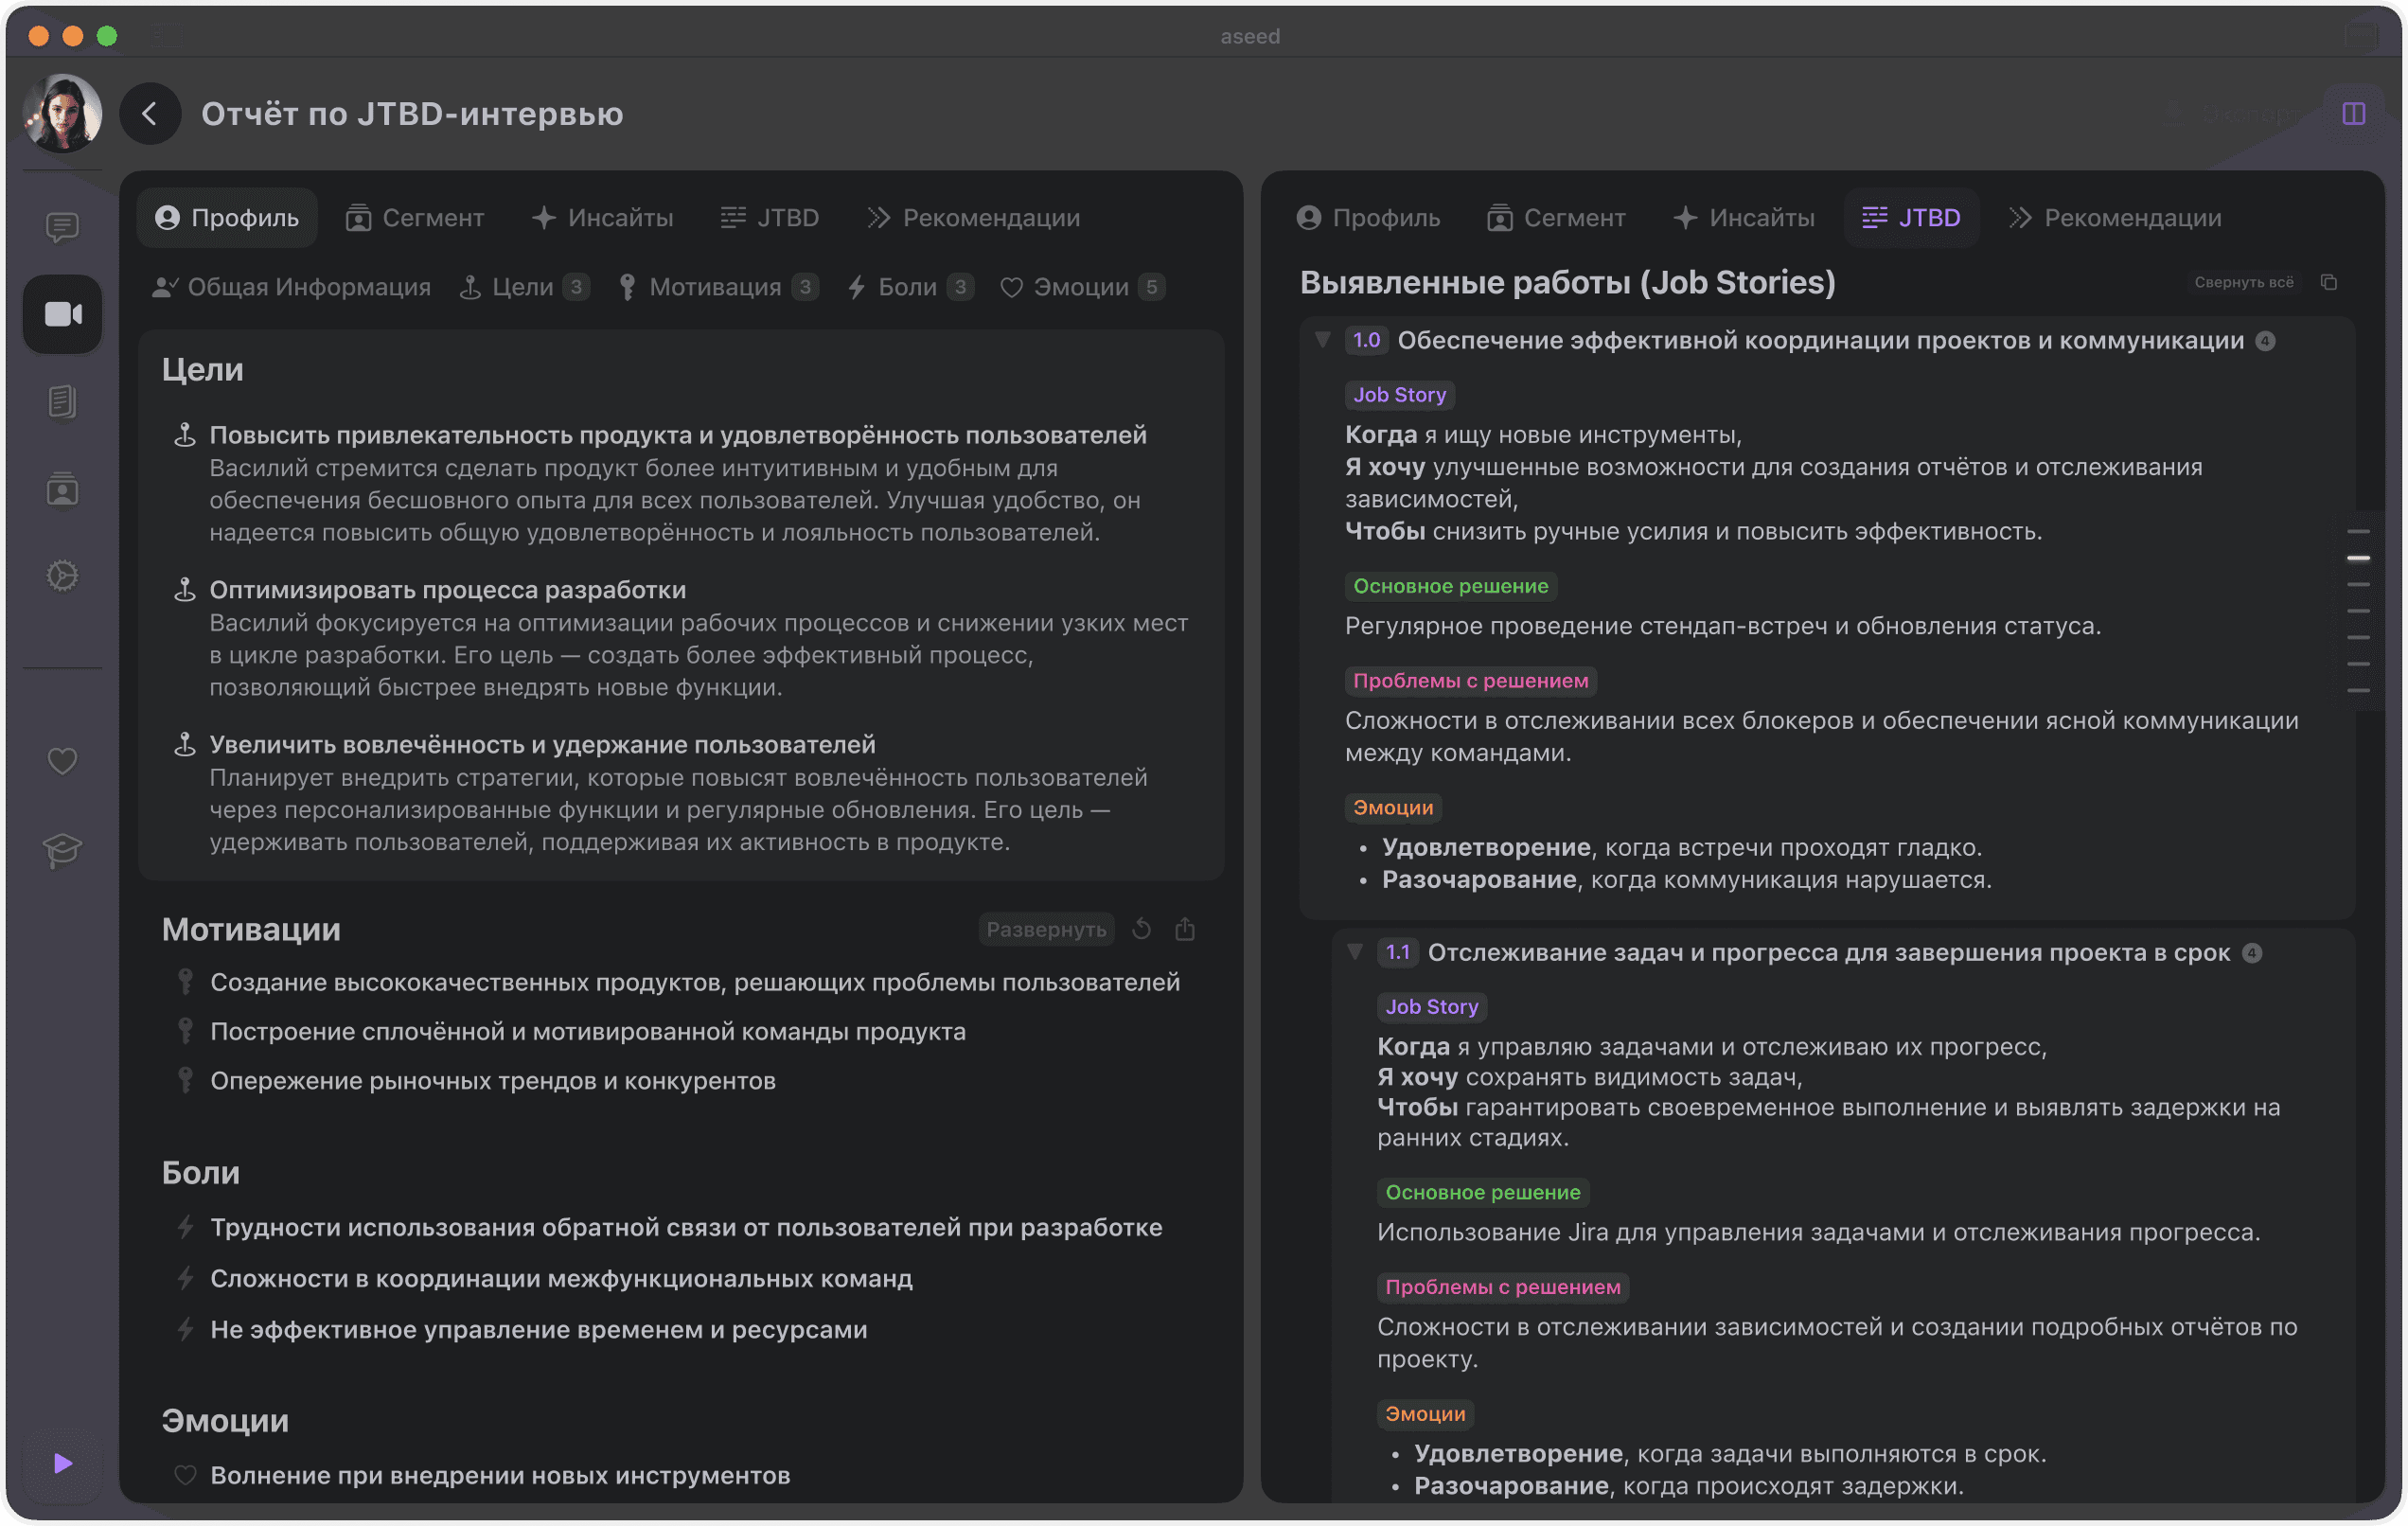The width and height of the screenshot is (2408, 1526).
Task: Open the chat messages sidebar icon
Action: point(62,228)
